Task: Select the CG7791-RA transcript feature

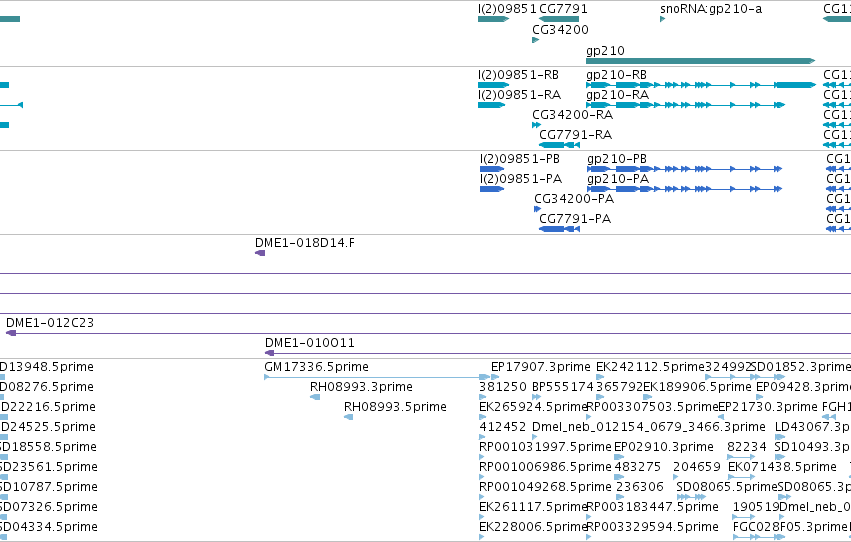Action: click(560, 145)
